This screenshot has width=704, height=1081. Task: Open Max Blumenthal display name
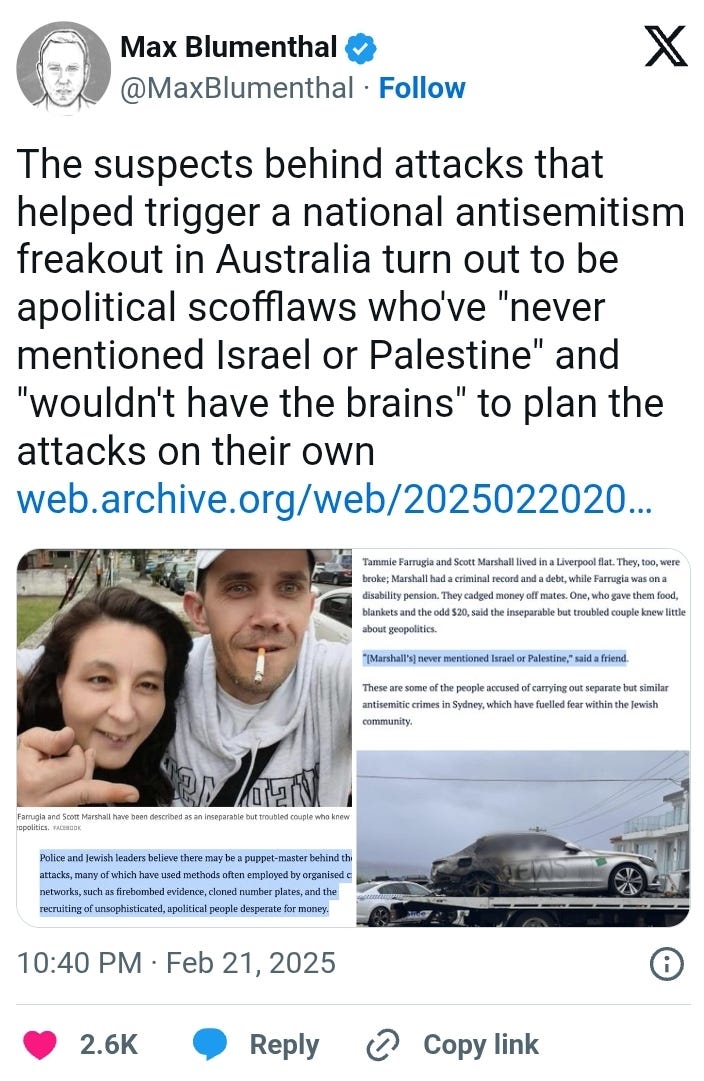(228, 48)
